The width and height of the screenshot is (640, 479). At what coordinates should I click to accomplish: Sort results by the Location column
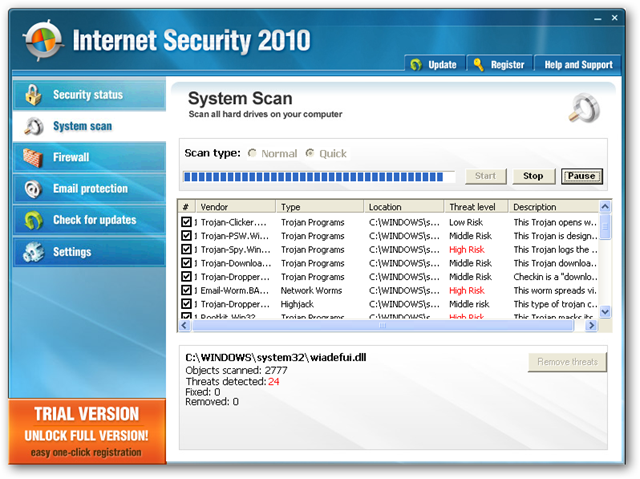404,207
